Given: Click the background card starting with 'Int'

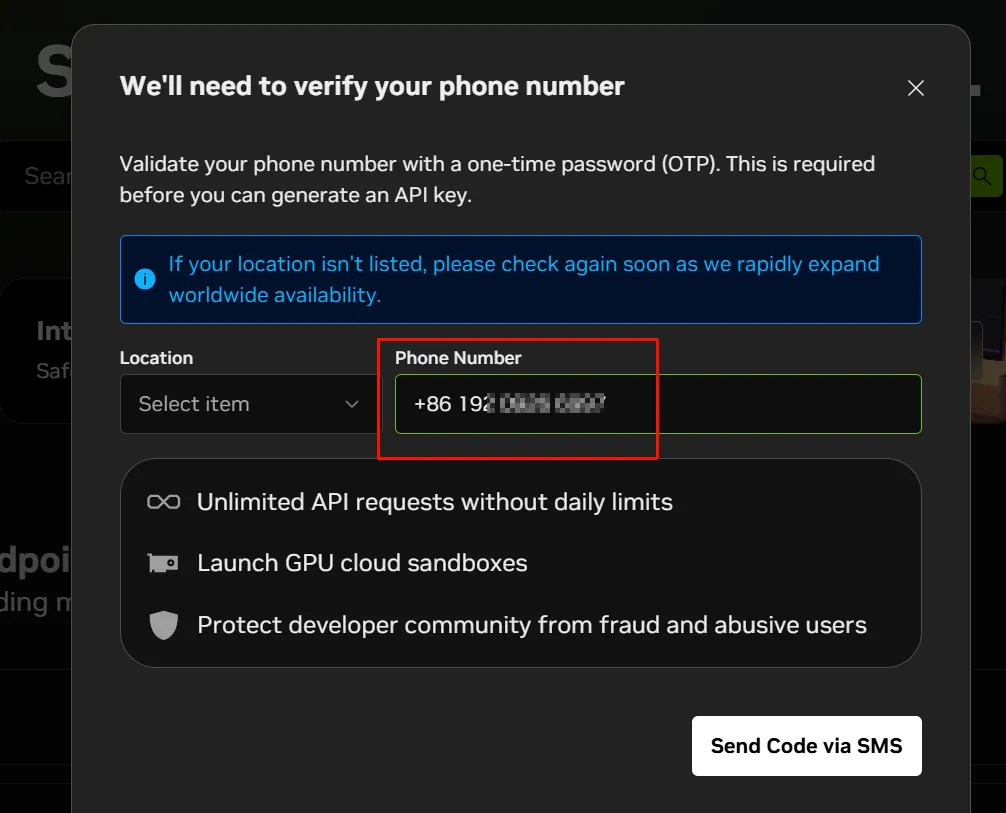Looking at the screenshot, I should pyautogui.click(x=40, y=350).
